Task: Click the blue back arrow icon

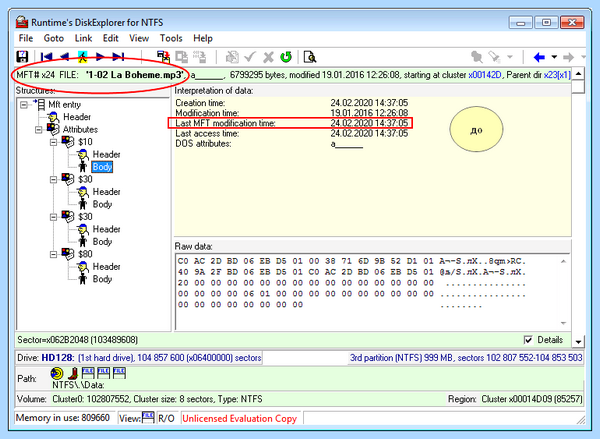Action: click(x=539, y=57)
